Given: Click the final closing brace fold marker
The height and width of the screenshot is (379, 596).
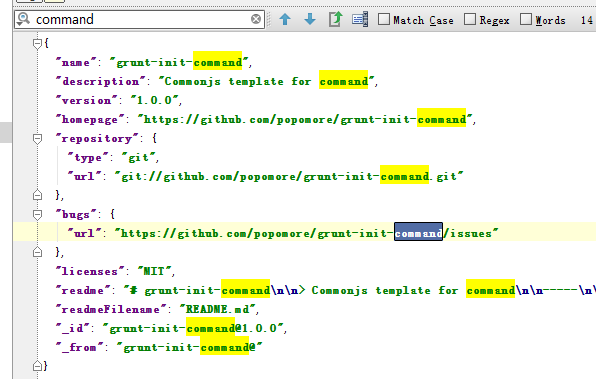Looking at the screenshot, I should (37, 366).
